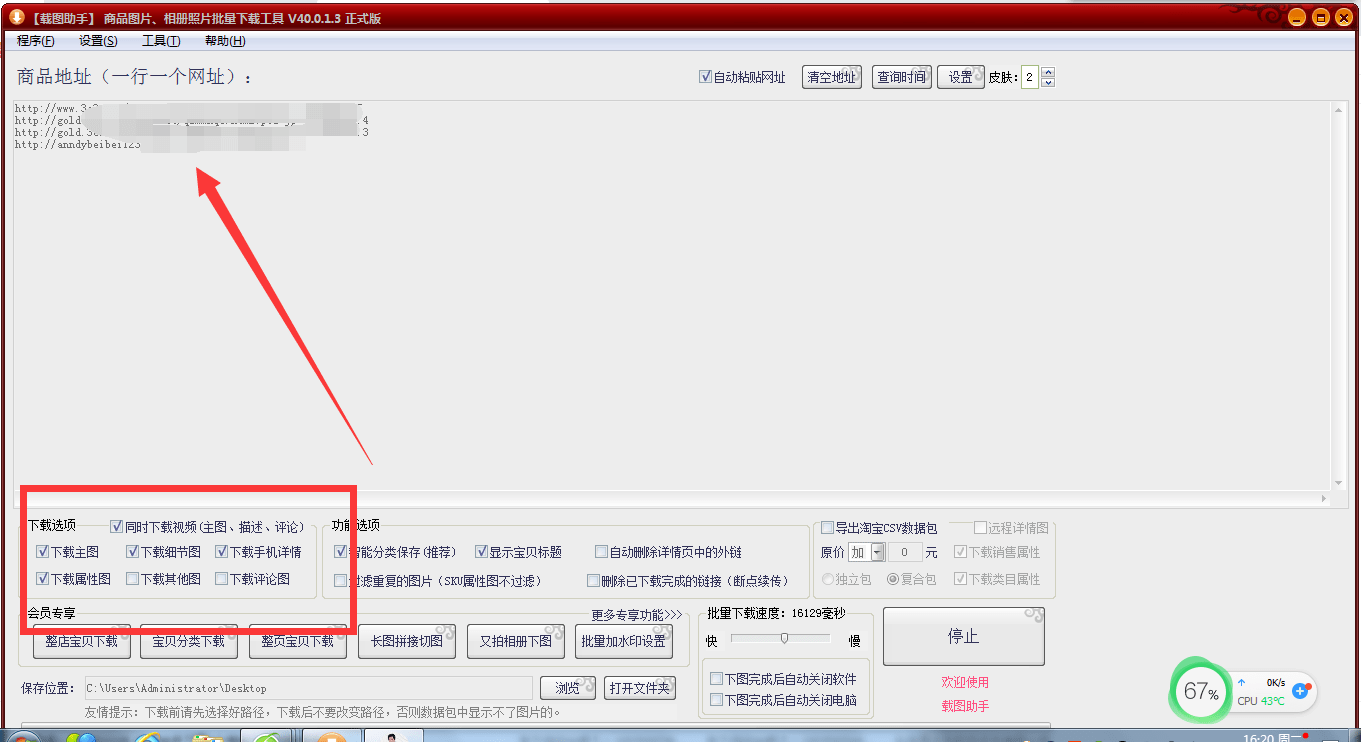Click the 欢迎使用 pink link

click(965, 682)
